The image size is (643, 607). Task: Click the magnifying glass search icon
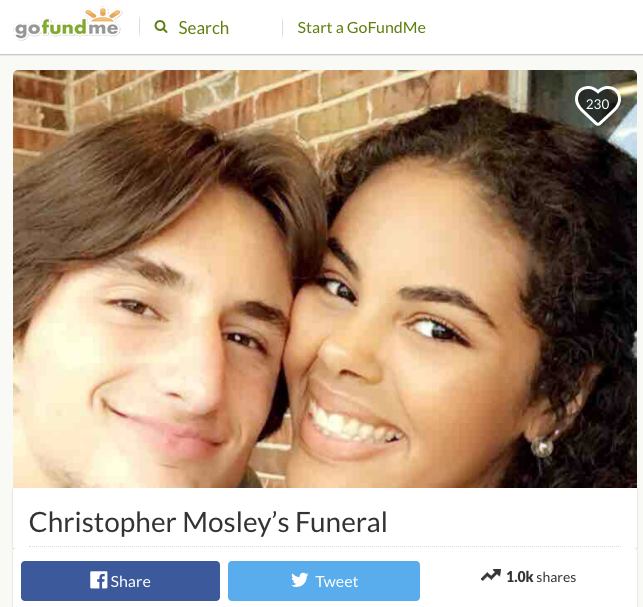[161, 27]
